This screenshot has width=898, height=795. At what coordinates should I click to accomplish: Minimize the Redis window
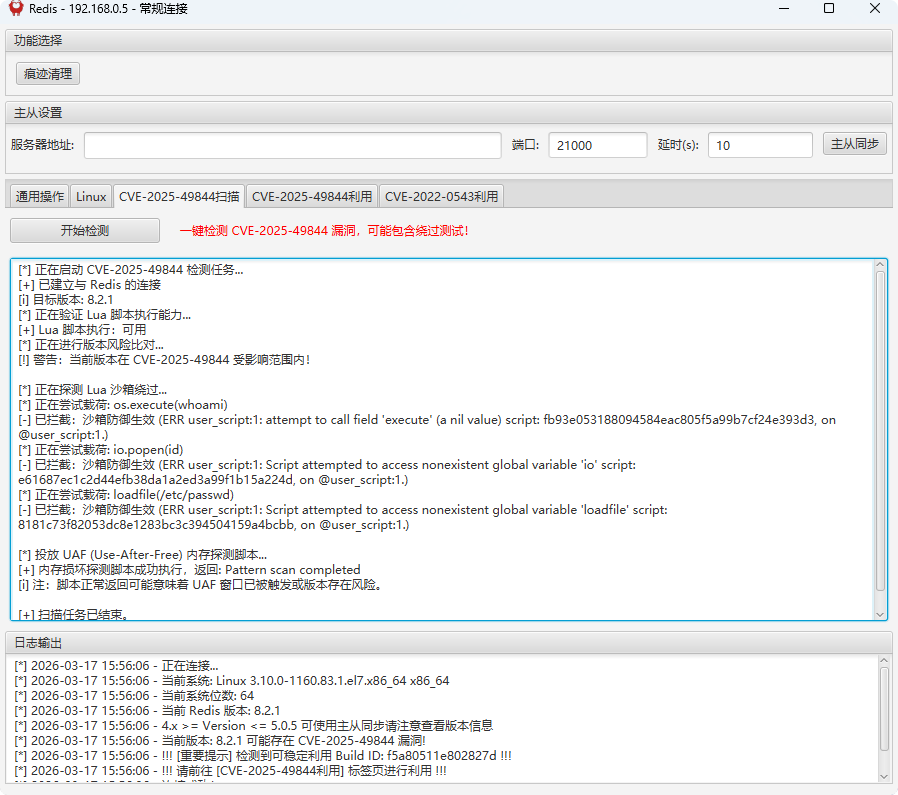(784, 9)
